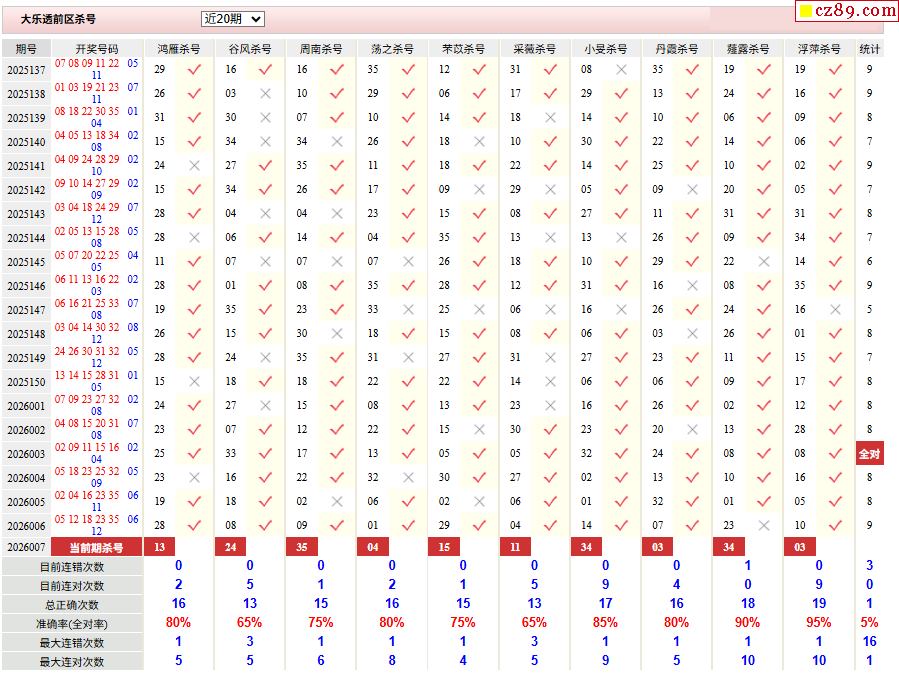Click the red 13 box under 鸿雁杀号
Image resolution: width=899 pixels, height=677 pixels.
coord(160,547)
